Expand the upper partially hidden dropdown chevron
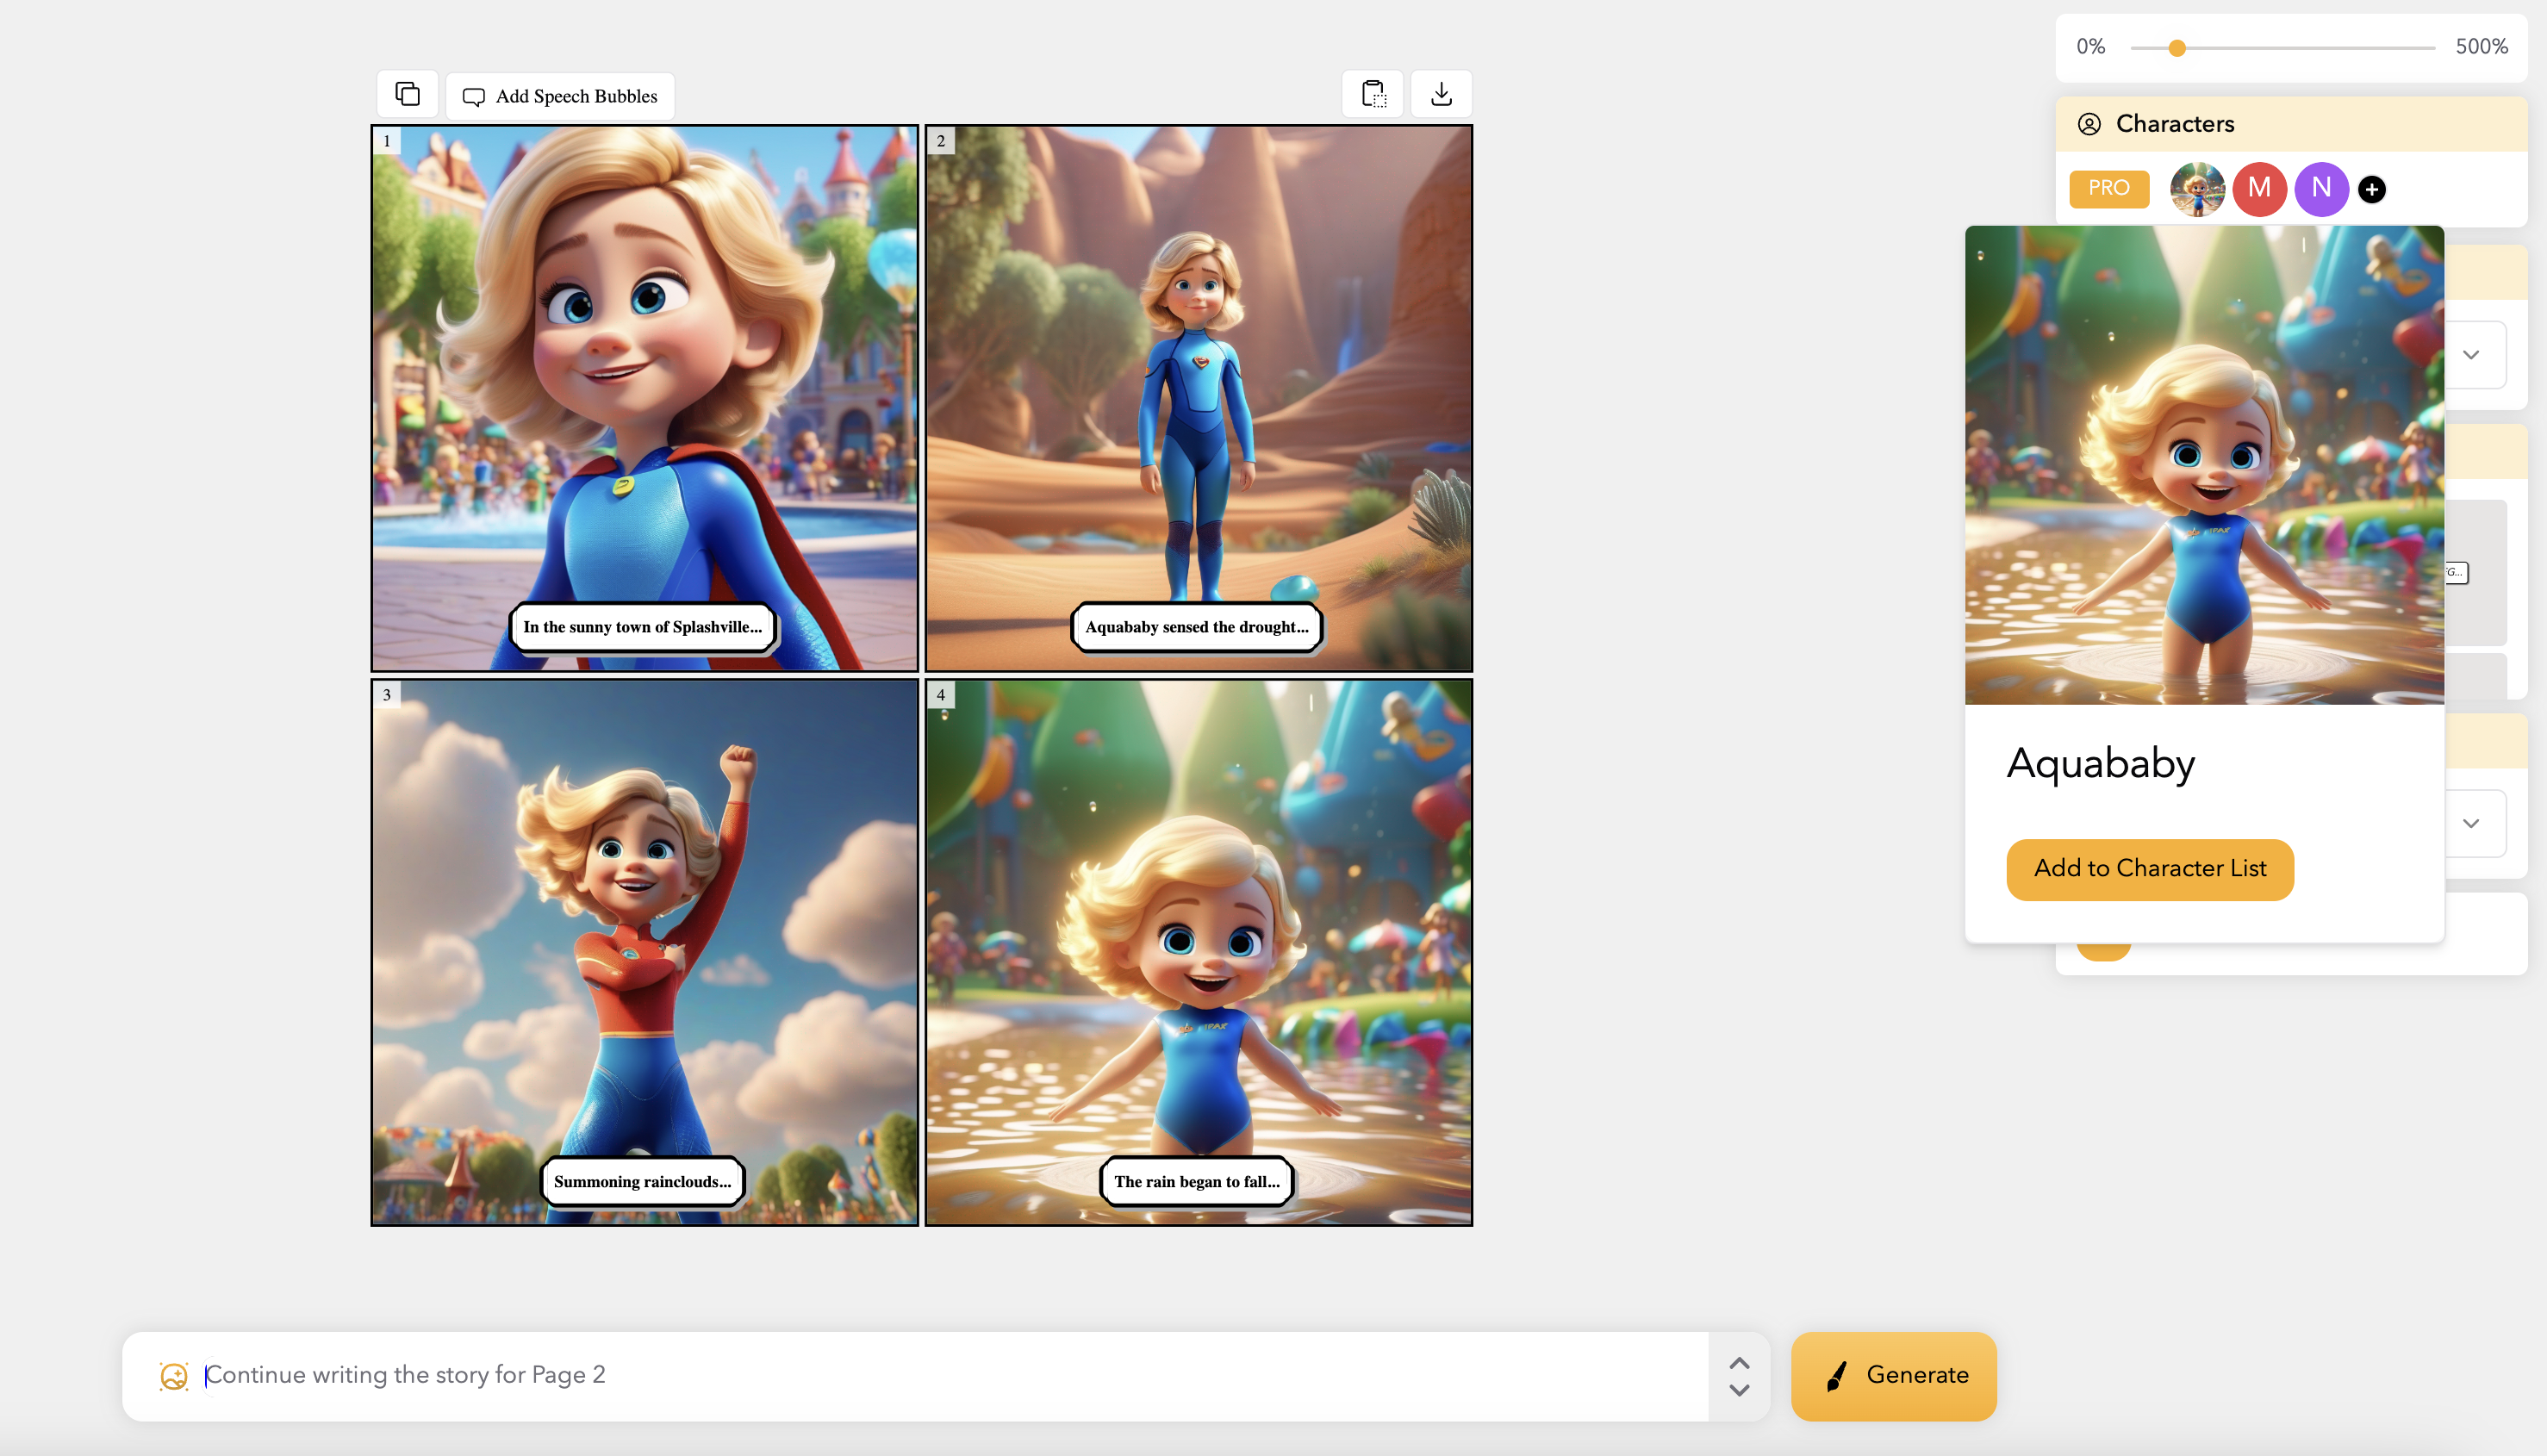The height and width of the screenshot is (1456, 2547). click(x=2471, y=355)
